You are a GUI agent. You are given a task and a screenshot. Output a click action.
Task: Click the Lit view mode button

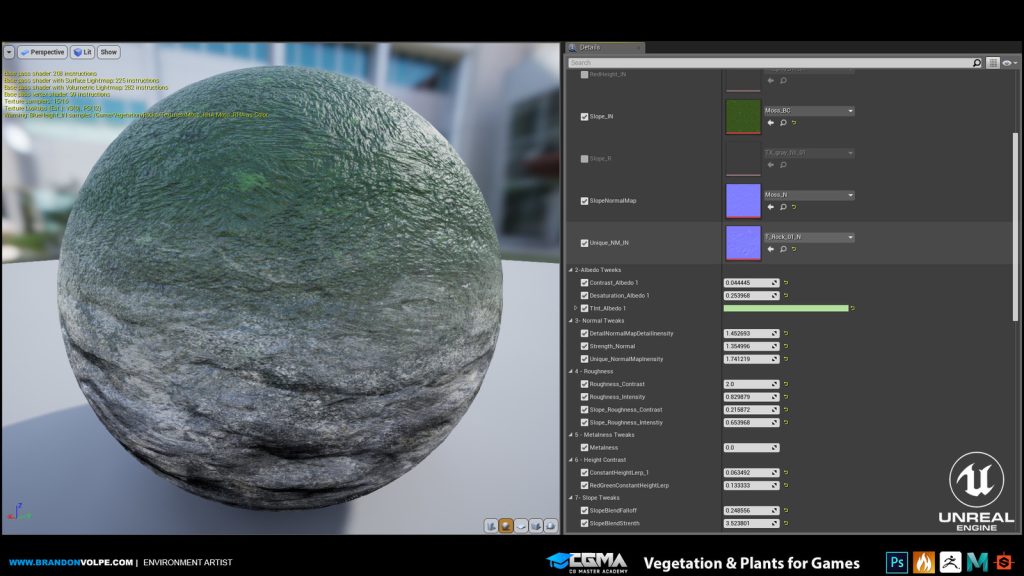81,52
